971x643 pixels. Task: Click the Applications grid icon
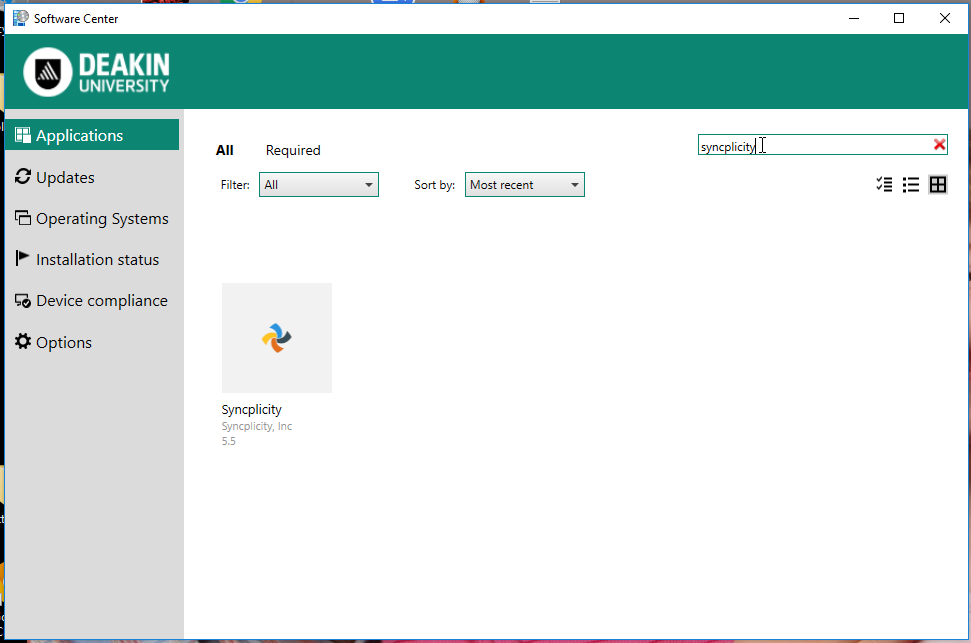point(23,135)
